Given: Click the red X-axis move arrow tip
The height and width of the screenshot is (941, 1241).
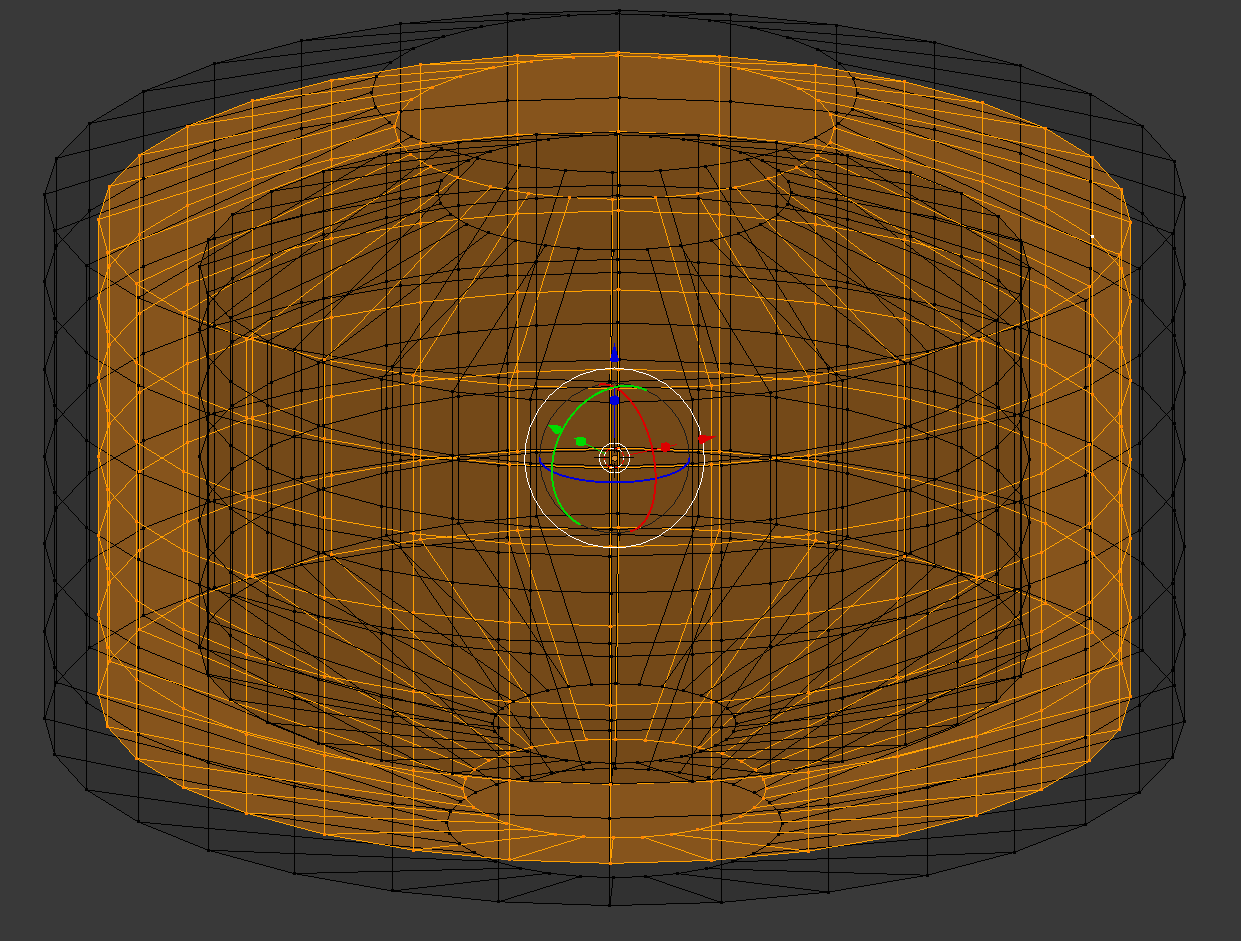Looking at the screenshot, I should [x=705, y=439].
